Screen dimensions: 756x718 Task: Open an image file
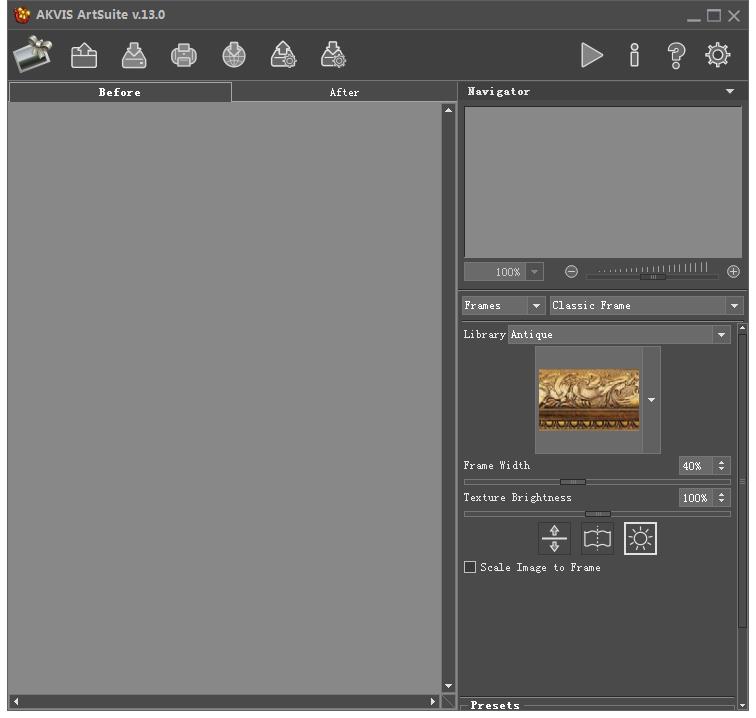point(84,55)
